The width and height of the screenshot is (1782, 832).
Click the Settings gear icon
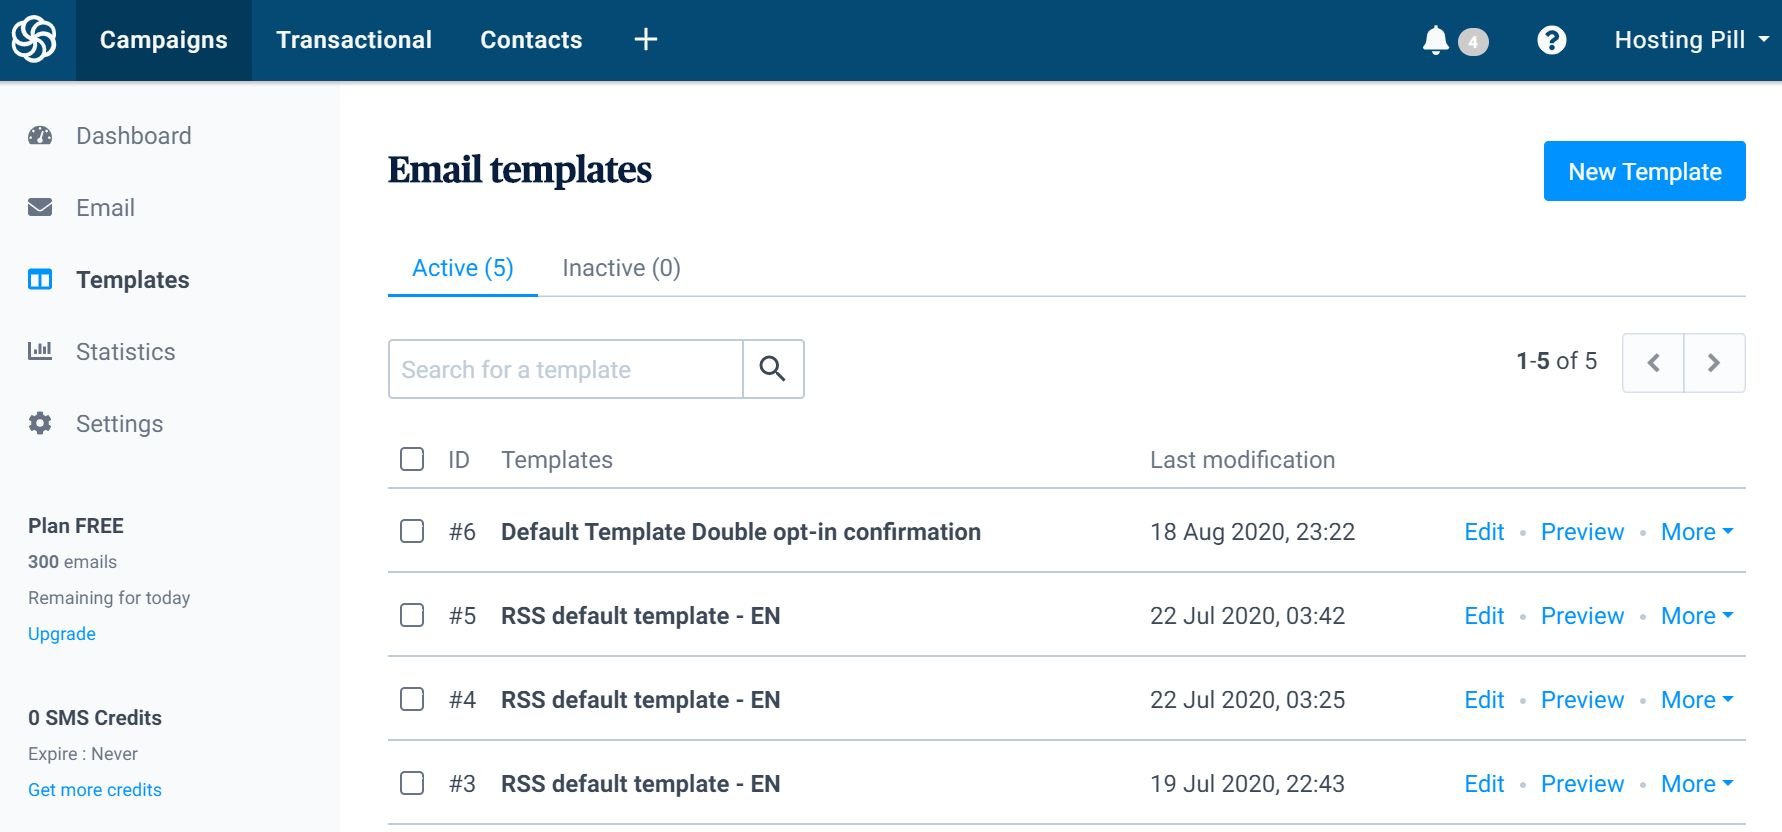40,423
